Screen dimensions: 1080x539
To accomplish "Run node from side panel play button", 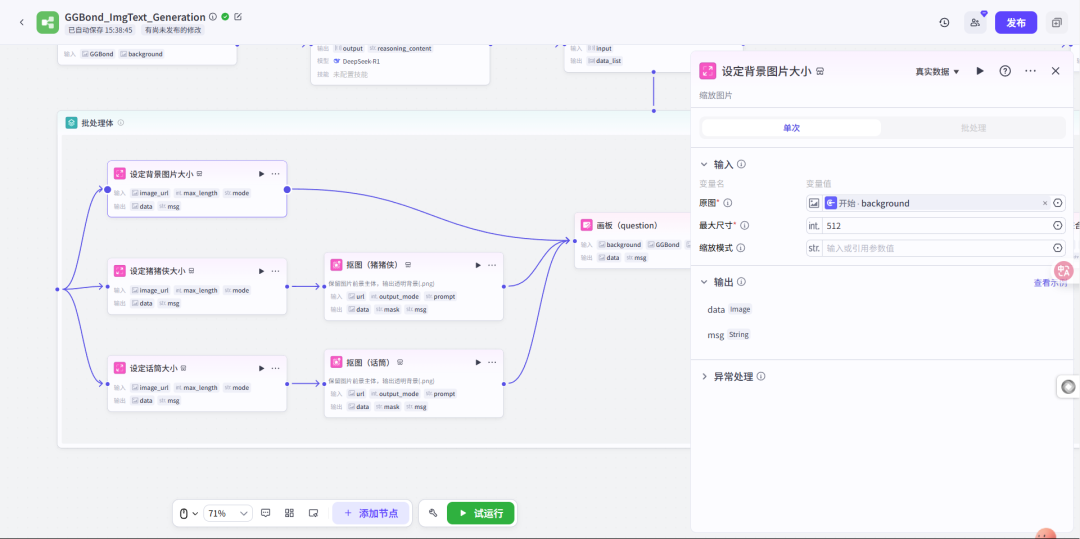I will click(980, 71).
